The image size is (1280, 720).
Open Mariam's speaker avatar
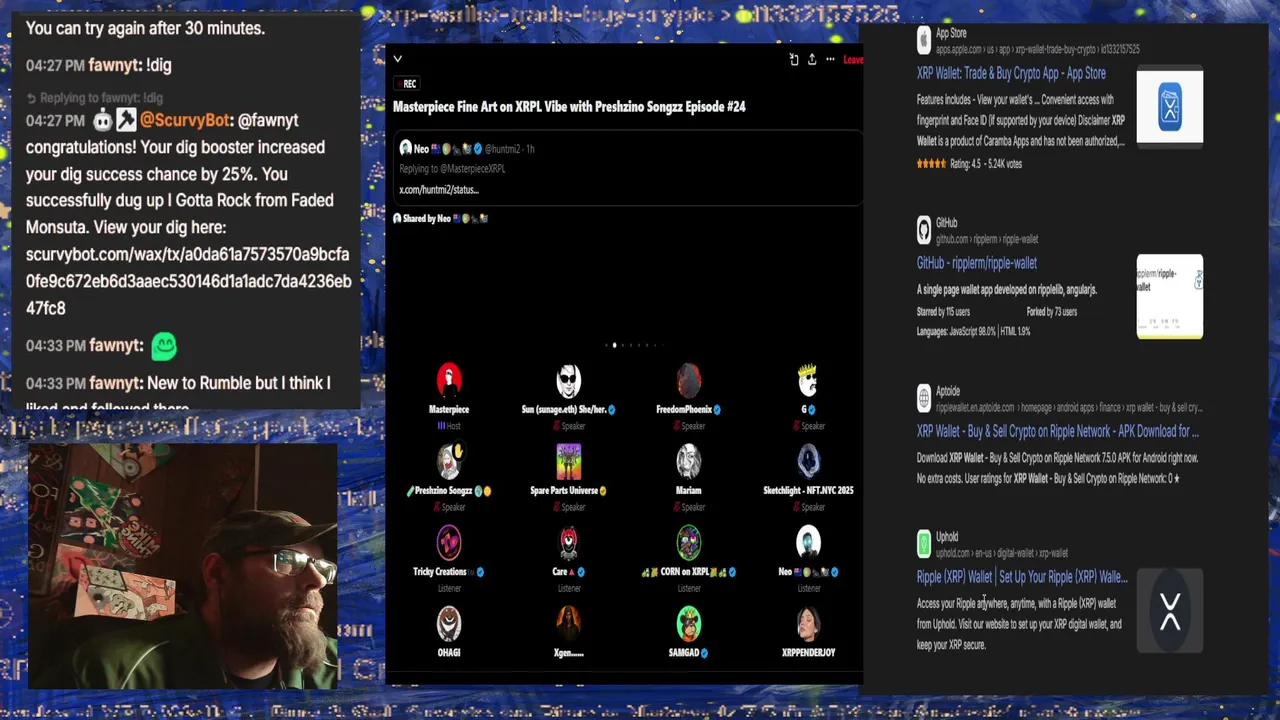(x=689, y=461)
